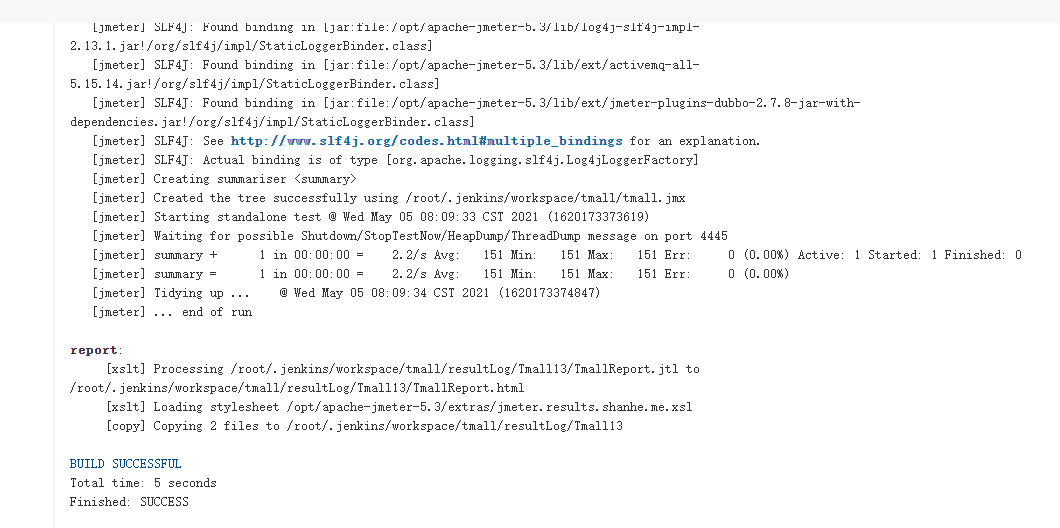
Task: Click the Starting standalone test line
Action: (370, 217)
